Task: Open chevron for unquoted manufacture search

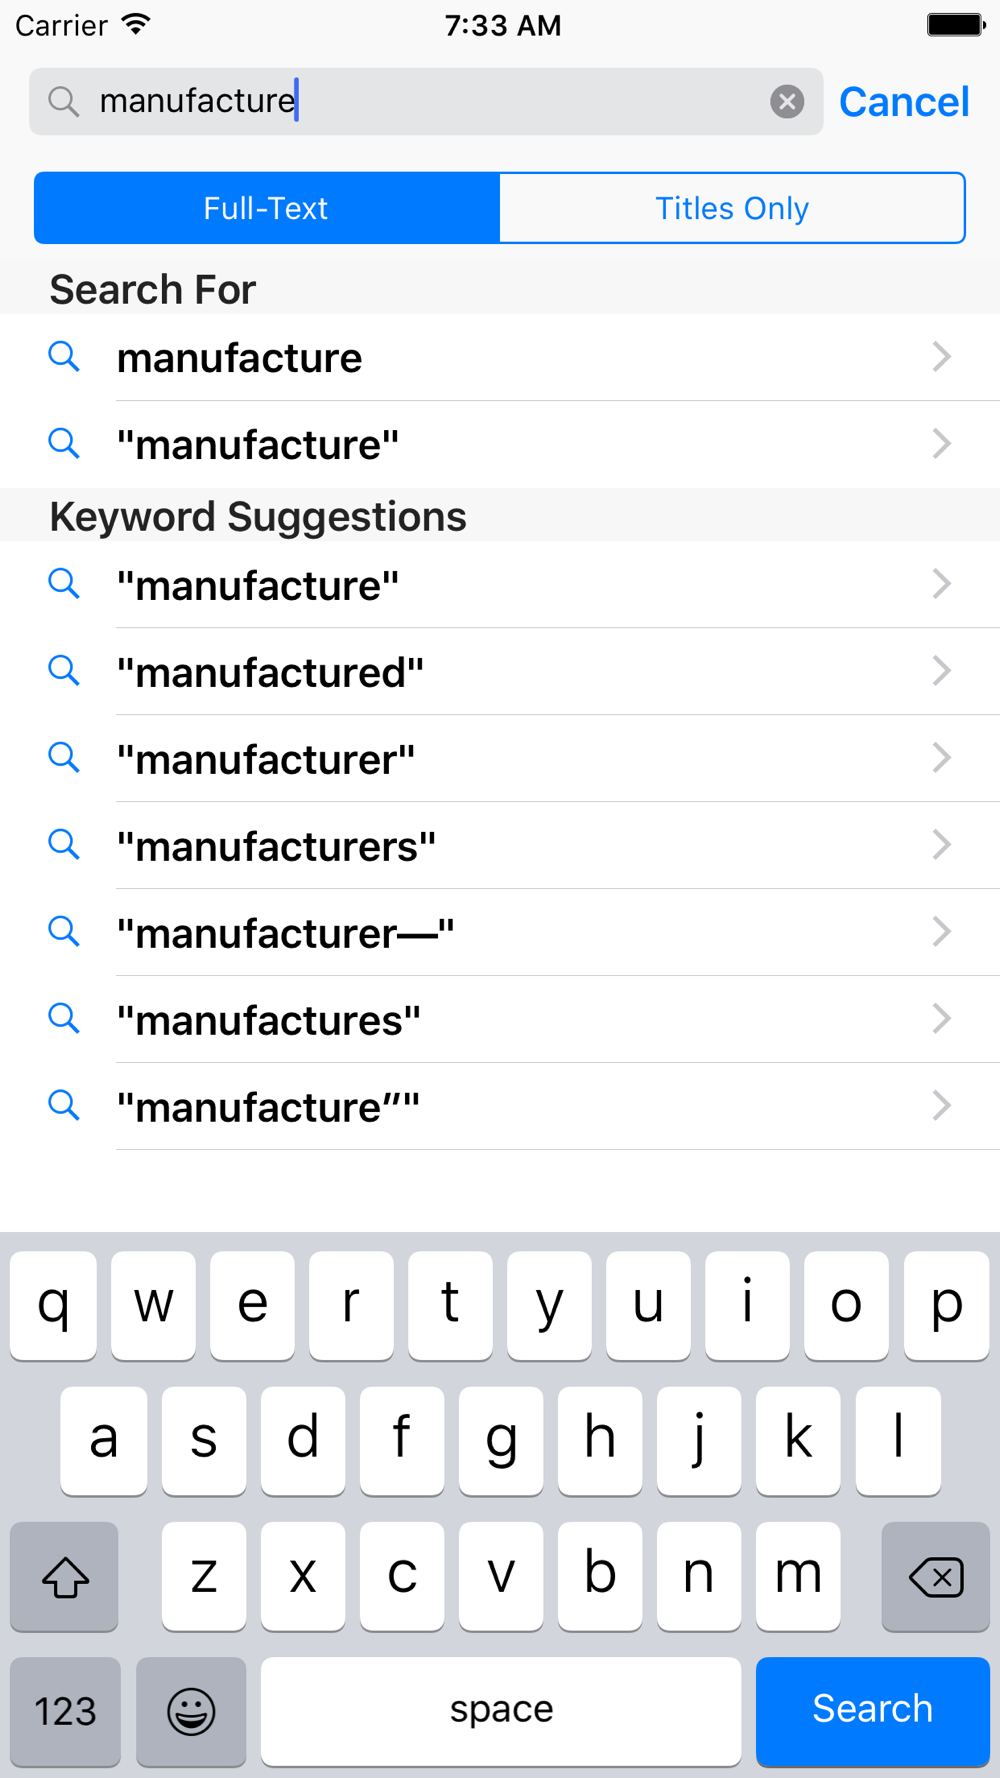Action: pyautogui.click(x=941, y=357)
